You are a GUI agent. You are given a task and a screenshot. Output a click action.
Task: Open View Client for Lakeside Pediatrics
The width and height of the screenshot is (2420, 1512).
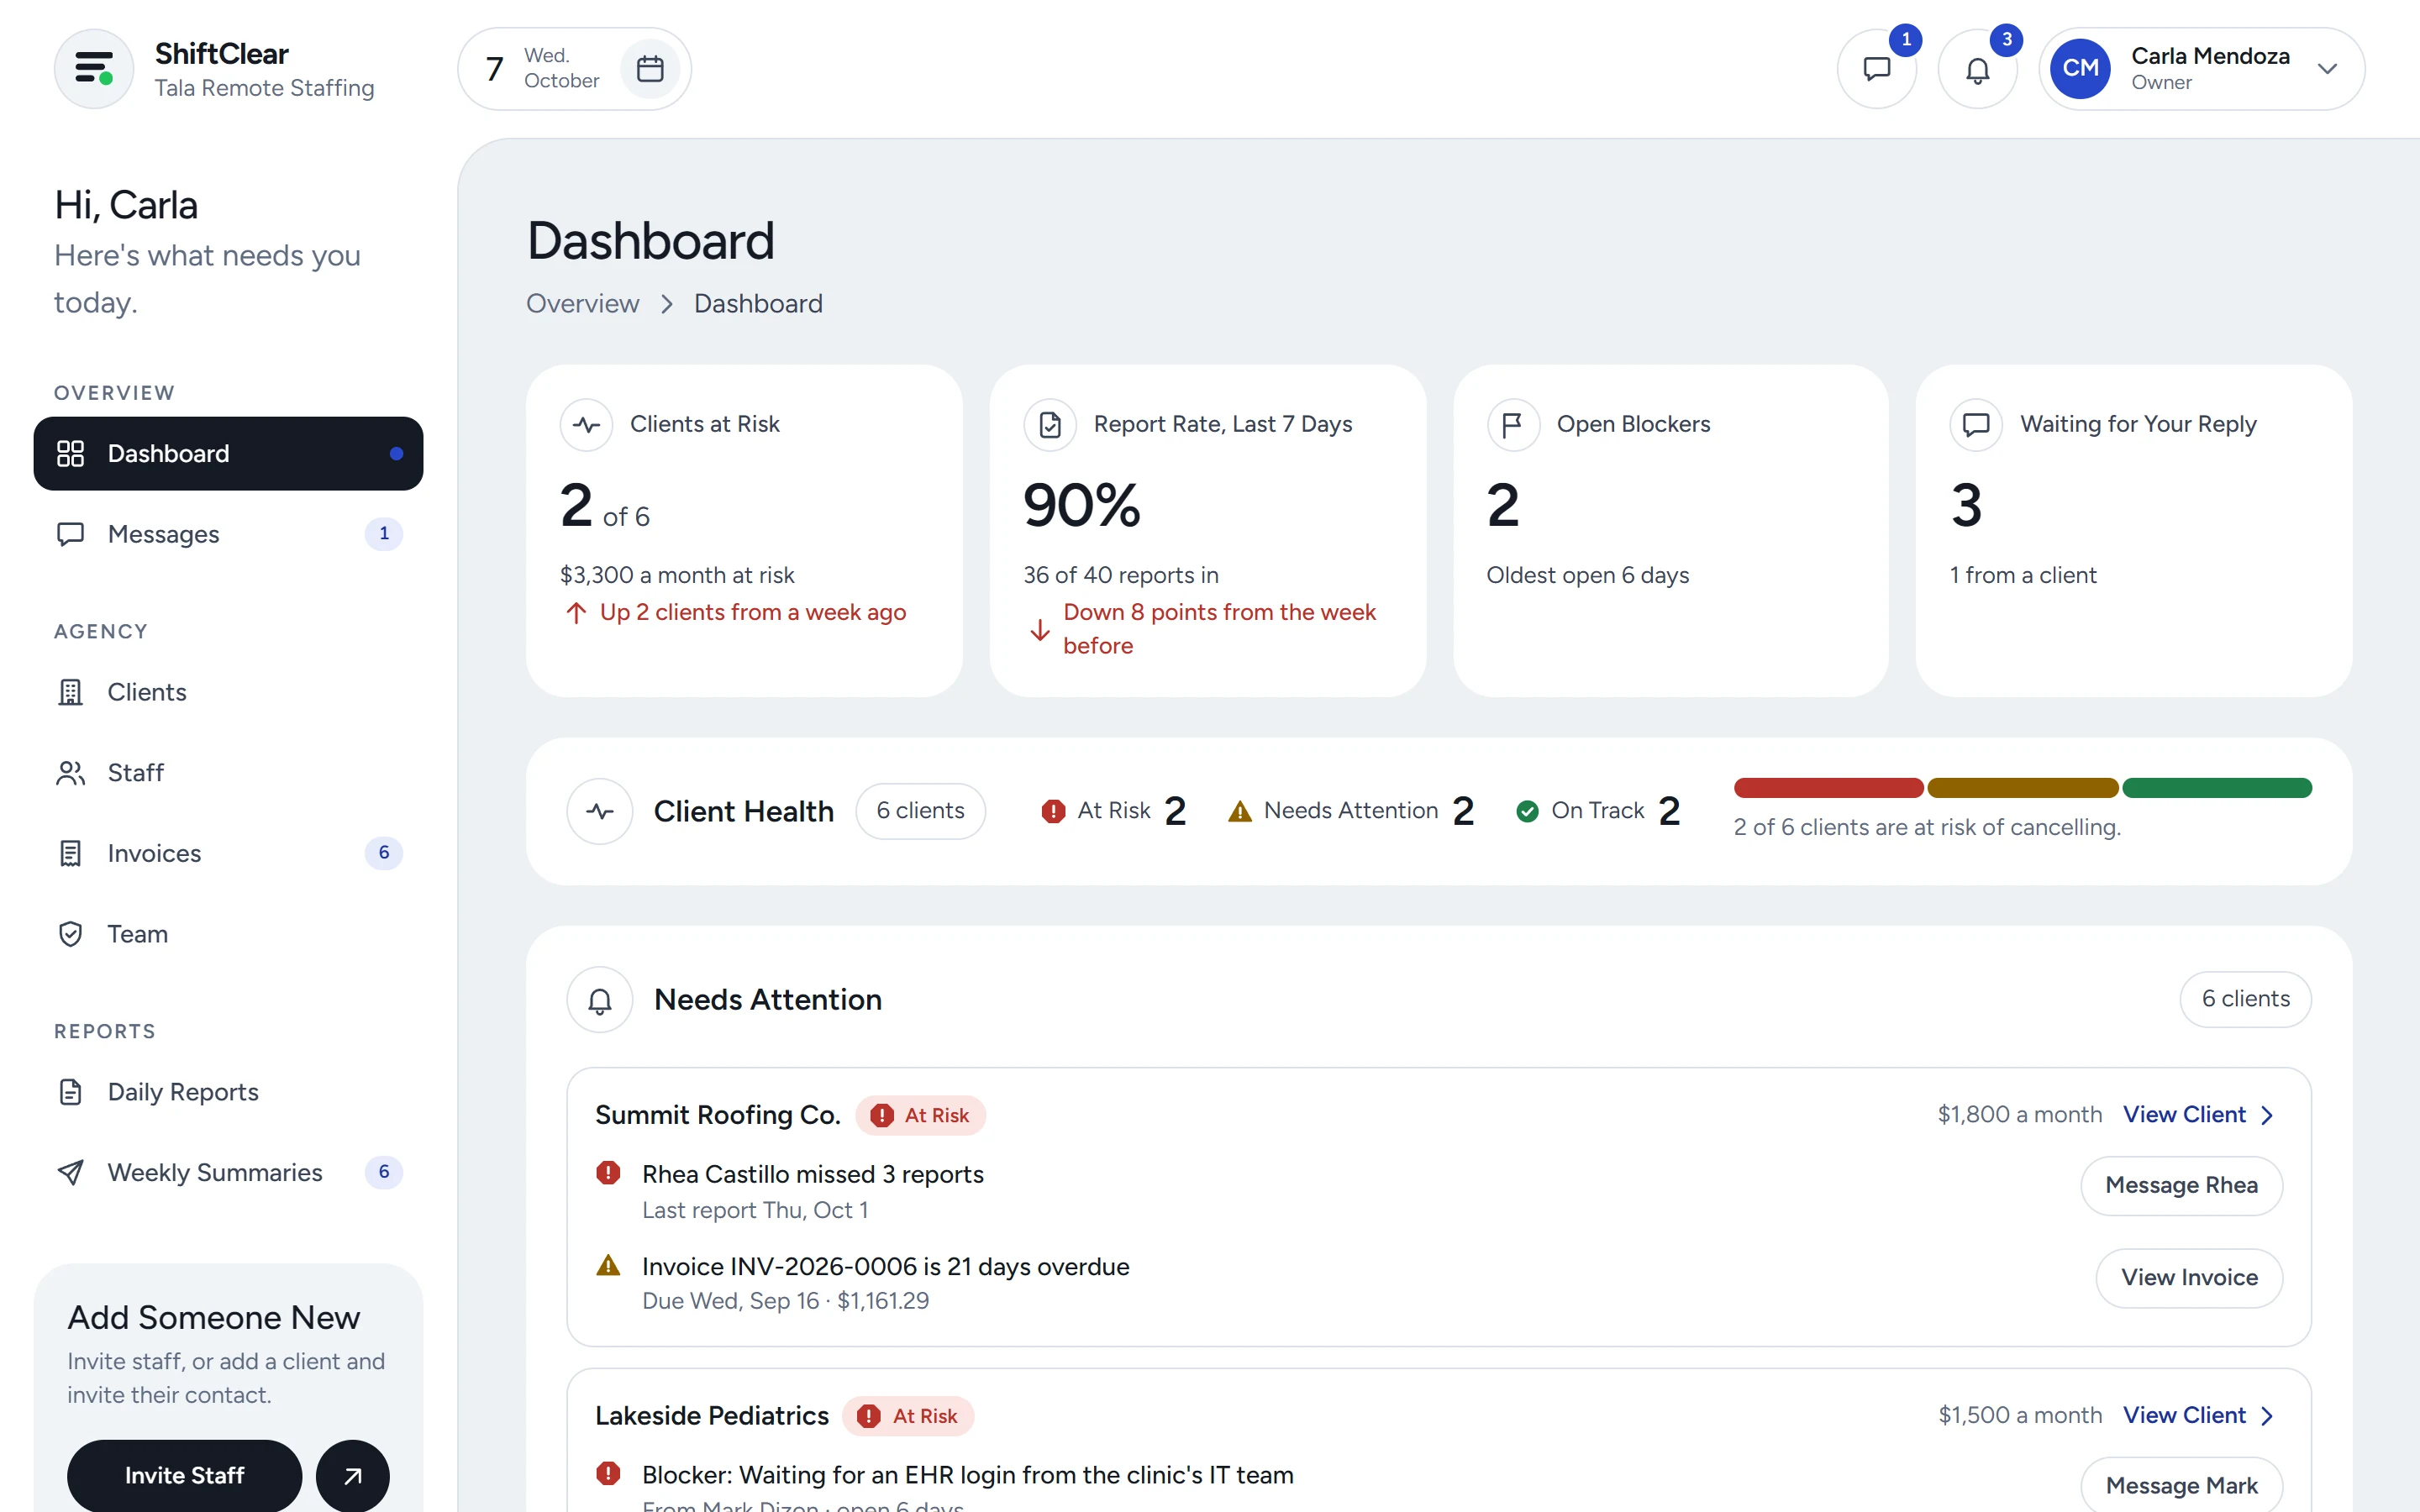pyautogui.click(x=2198, y=1416)
